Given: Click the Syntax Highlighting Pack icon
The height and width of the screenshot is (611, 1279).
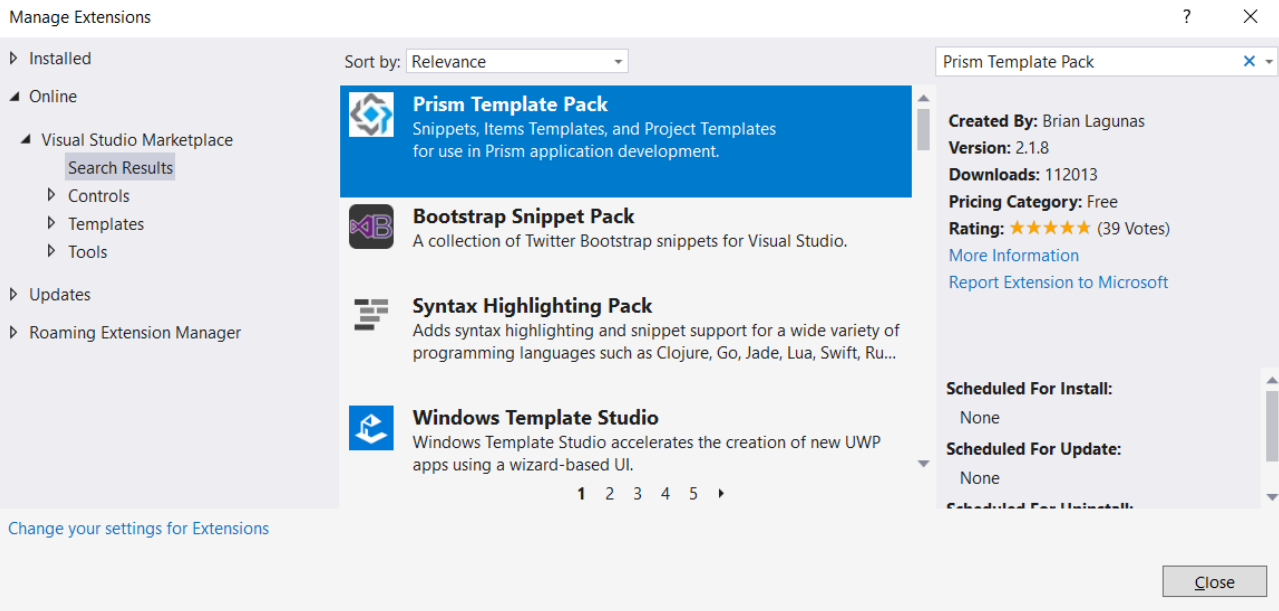Looking at the screenshot, I should tap(371, 316).
